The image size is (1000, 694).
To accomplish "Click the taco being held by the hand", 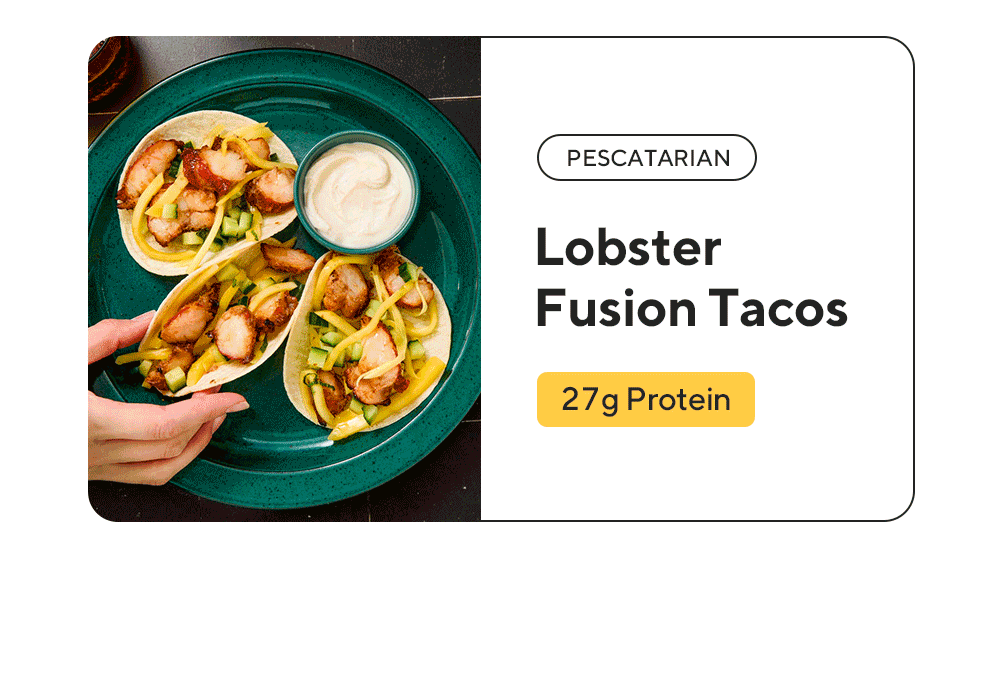I will click(217, 319).
